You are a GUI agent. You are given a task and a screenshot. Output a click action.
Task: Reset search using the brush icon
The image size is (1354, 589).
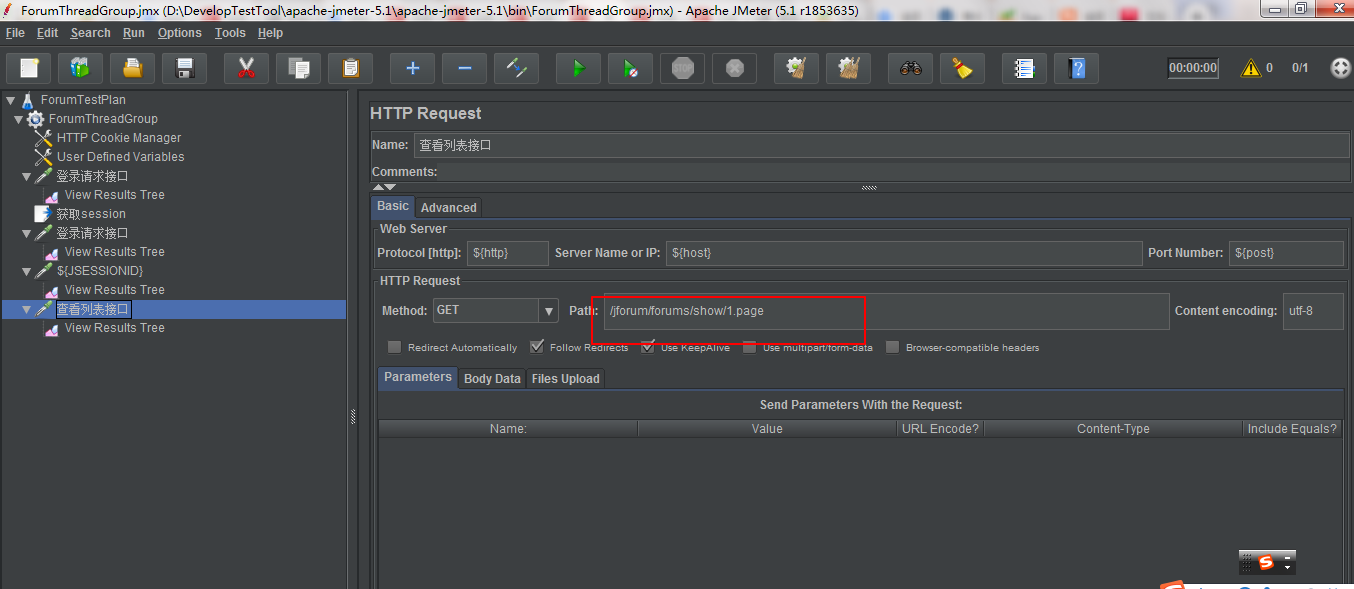[x=962, y=68]
